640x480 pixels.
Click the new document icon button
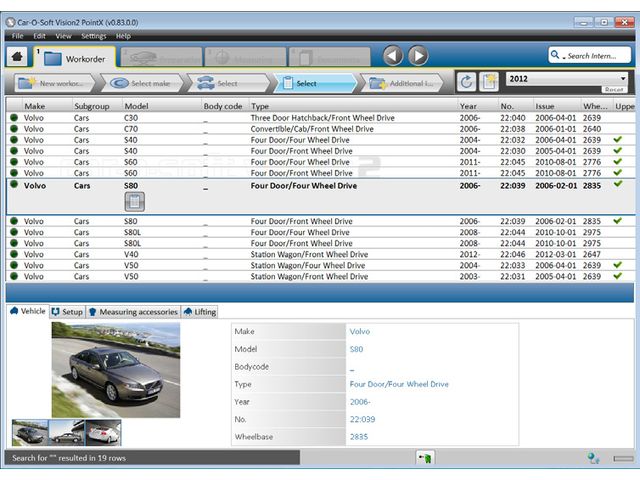tap(489, 82)
